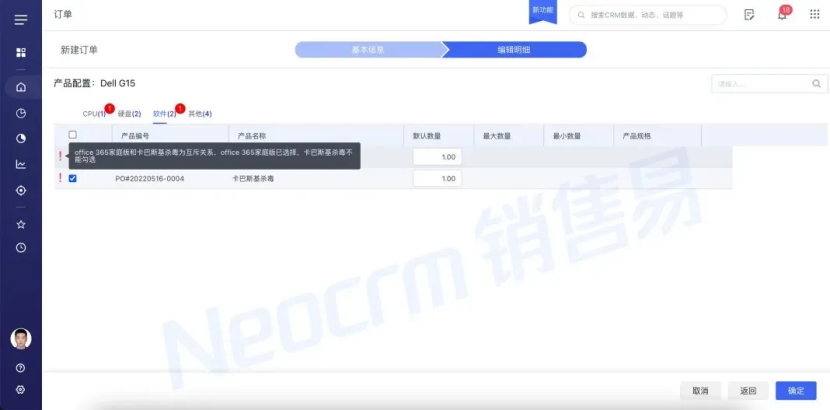This screenshot has height=410, width=830.
Task: Open the settings gear in the sidebar
Action: point(20,390)
